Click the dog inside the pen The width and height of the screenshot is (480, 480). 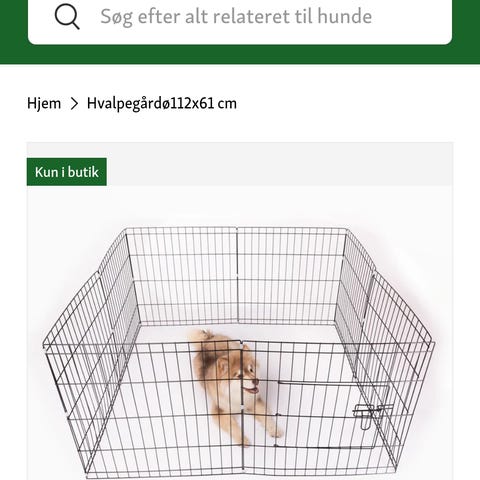233,385
